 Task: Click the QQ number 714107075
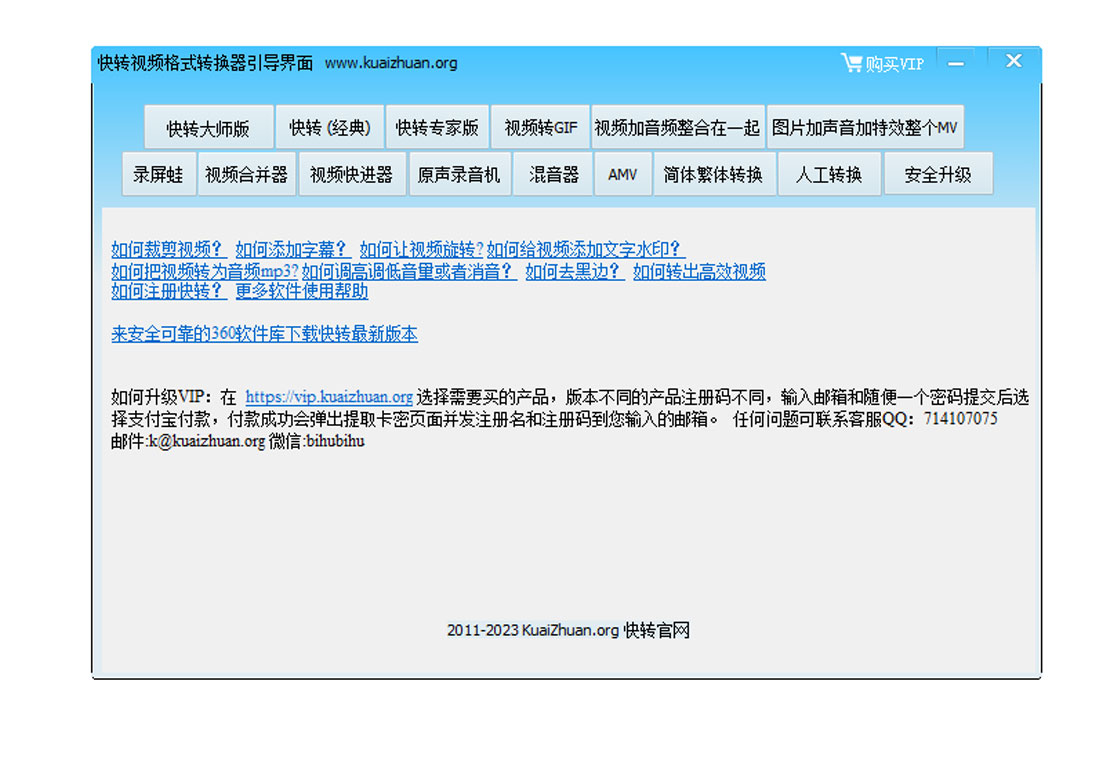click(961, 419)
